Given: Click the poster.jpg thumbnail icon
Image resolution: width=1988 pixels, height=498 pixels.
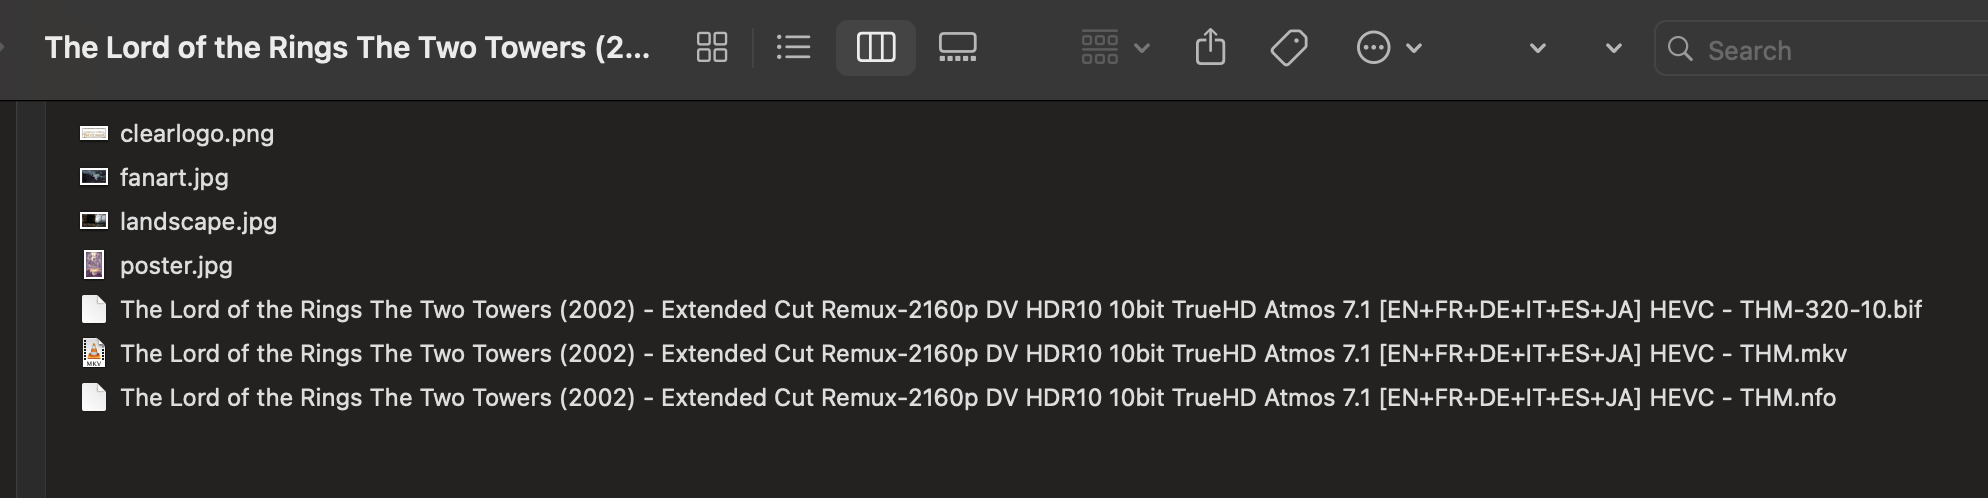Looking at the screenshot, I should click(x=94, y=265).
